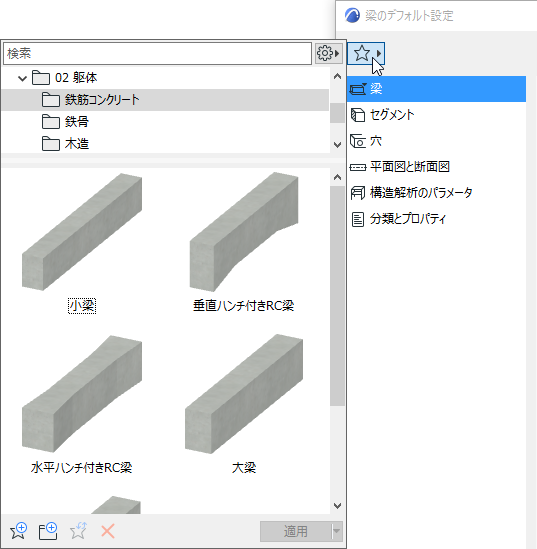Click folder tree scroll up arrow

pos(337,77)
